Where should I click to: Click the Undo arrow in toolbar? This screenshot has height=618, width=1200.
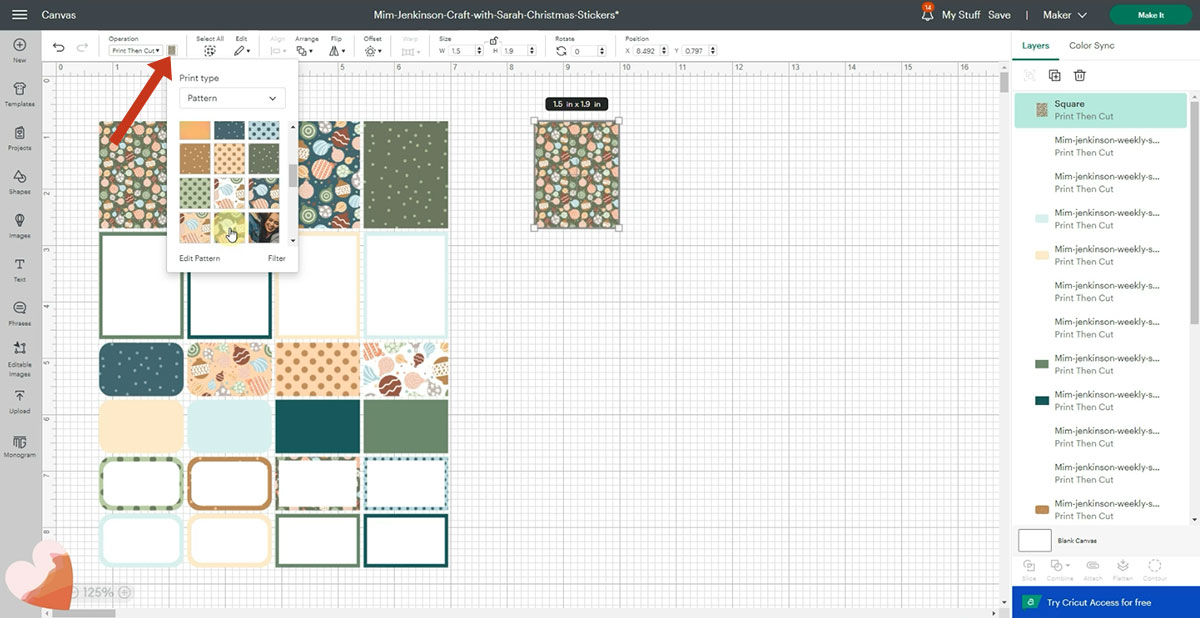59,48
